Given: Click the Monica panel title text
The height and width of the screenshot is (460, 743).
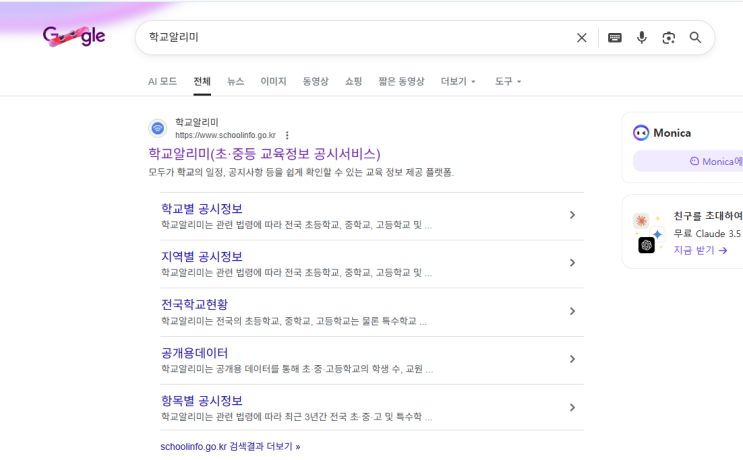Looking at the screenshot, I should pyautogui.click(x=672, y=133).
